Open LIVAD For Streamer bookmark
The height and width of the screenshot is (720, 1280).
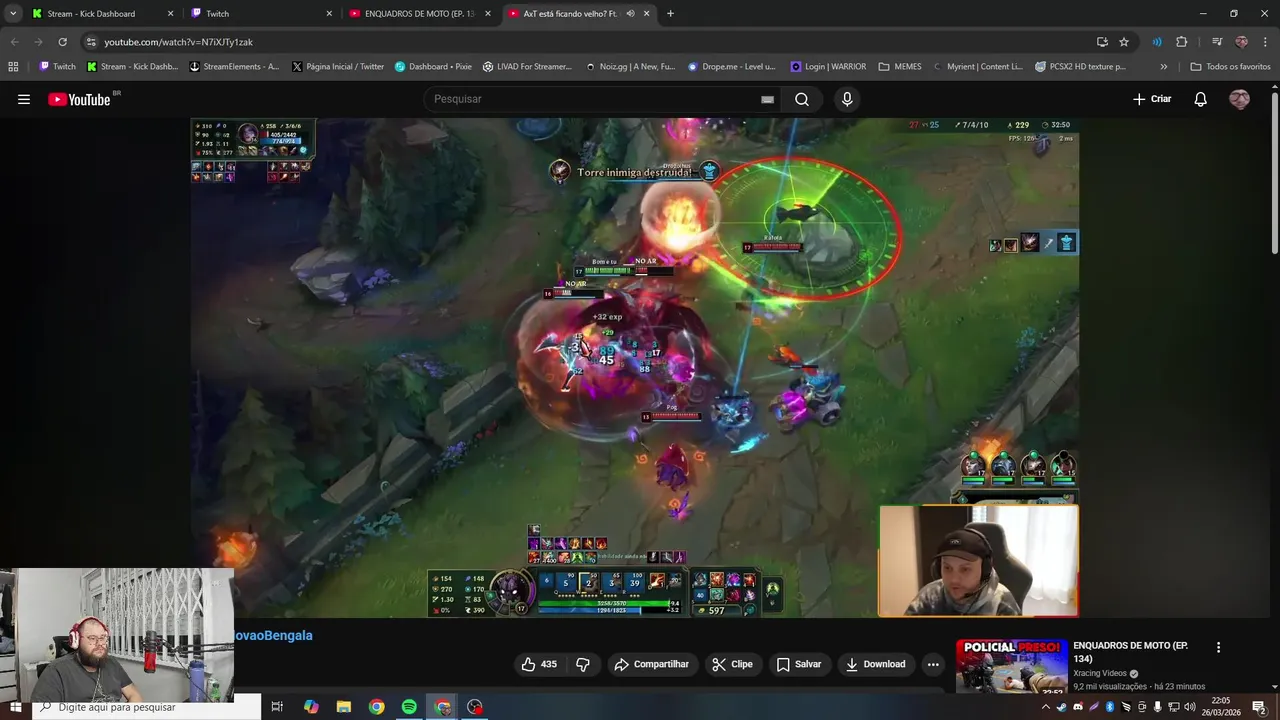(x=527, y=67)
